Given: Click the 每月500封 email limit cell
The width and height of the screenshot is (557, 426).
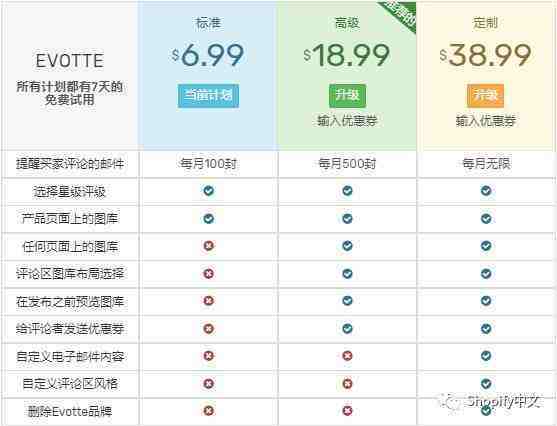Looking at the screenshot, I should pos(347,164).
